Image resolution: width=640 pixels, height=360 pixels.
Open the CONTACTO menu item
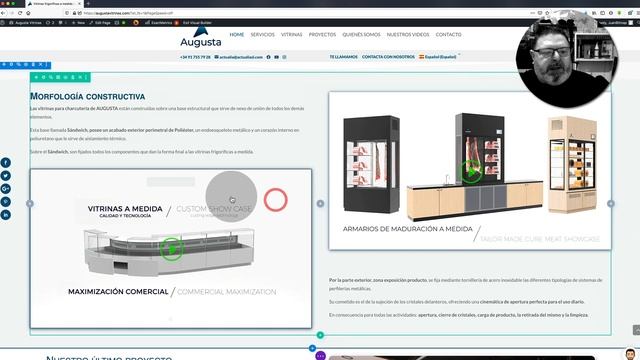(x=449, y=35)
